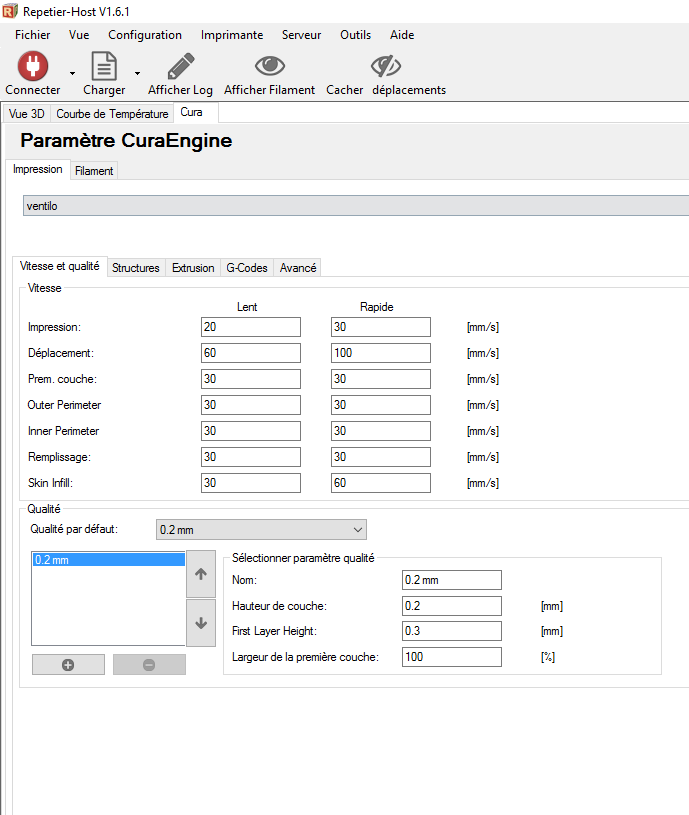Add a new quality profile with plus button
The width and height of the screenshot is (689, 815).
click(68, 665)
